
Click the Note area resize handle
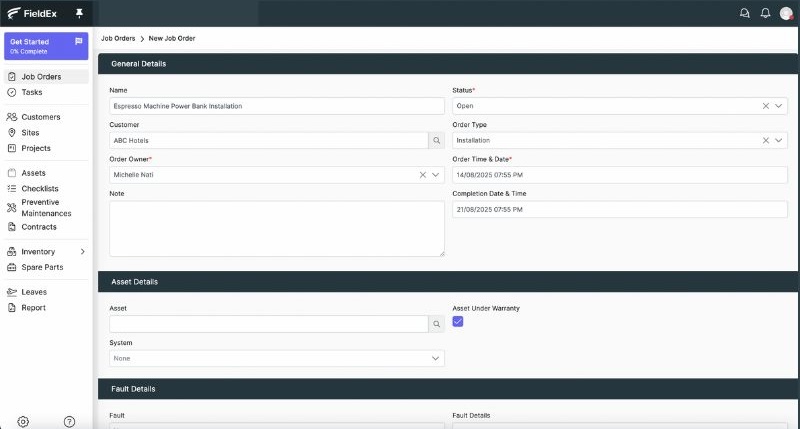coord(441,253)
